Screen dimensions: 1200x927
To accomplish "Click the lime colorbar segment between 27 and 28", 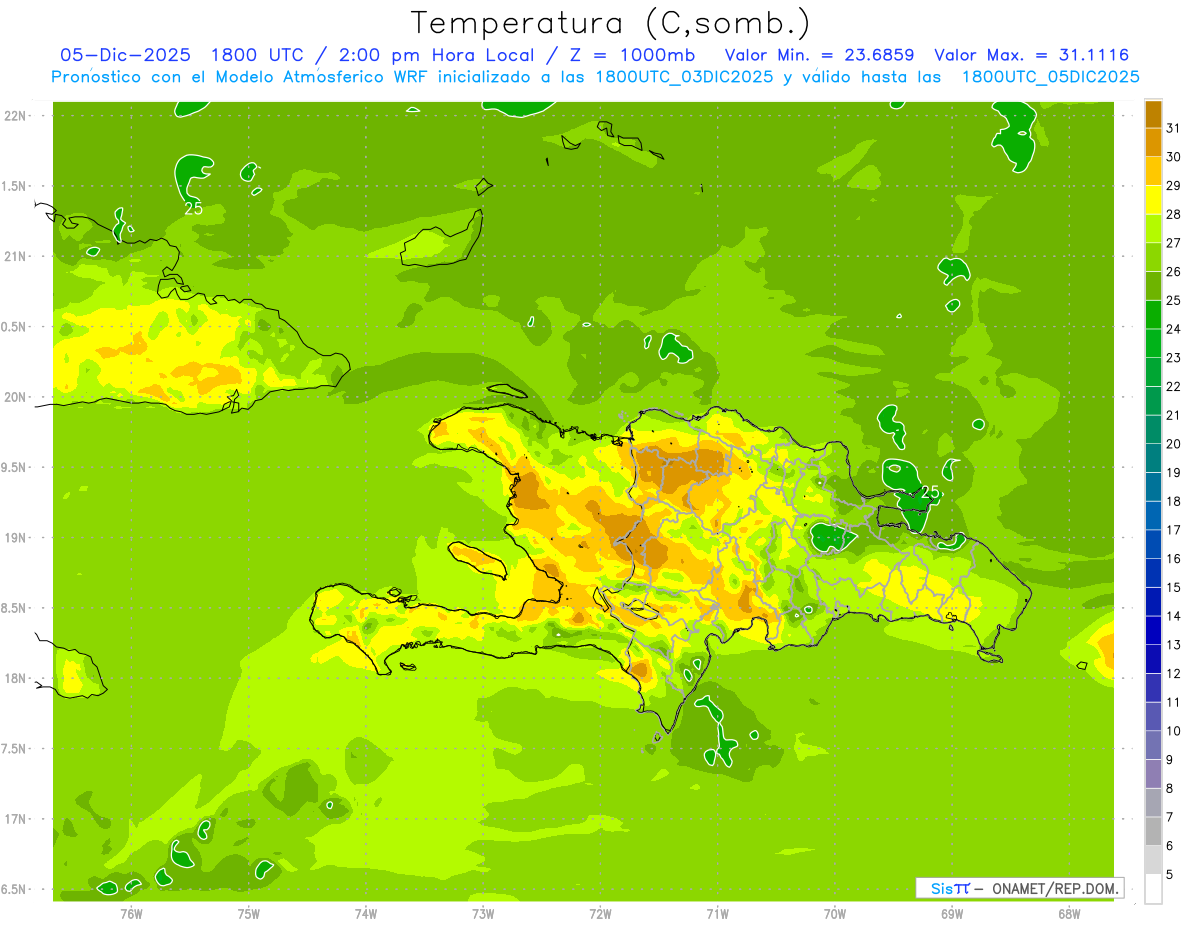I will click(x=1153, y=228).
